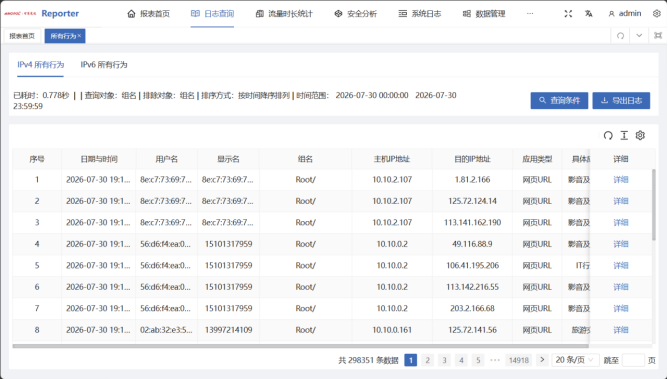Toggle fullscreen mode icon
Viewport: 668px width, 379px height.
coord(568,14)
